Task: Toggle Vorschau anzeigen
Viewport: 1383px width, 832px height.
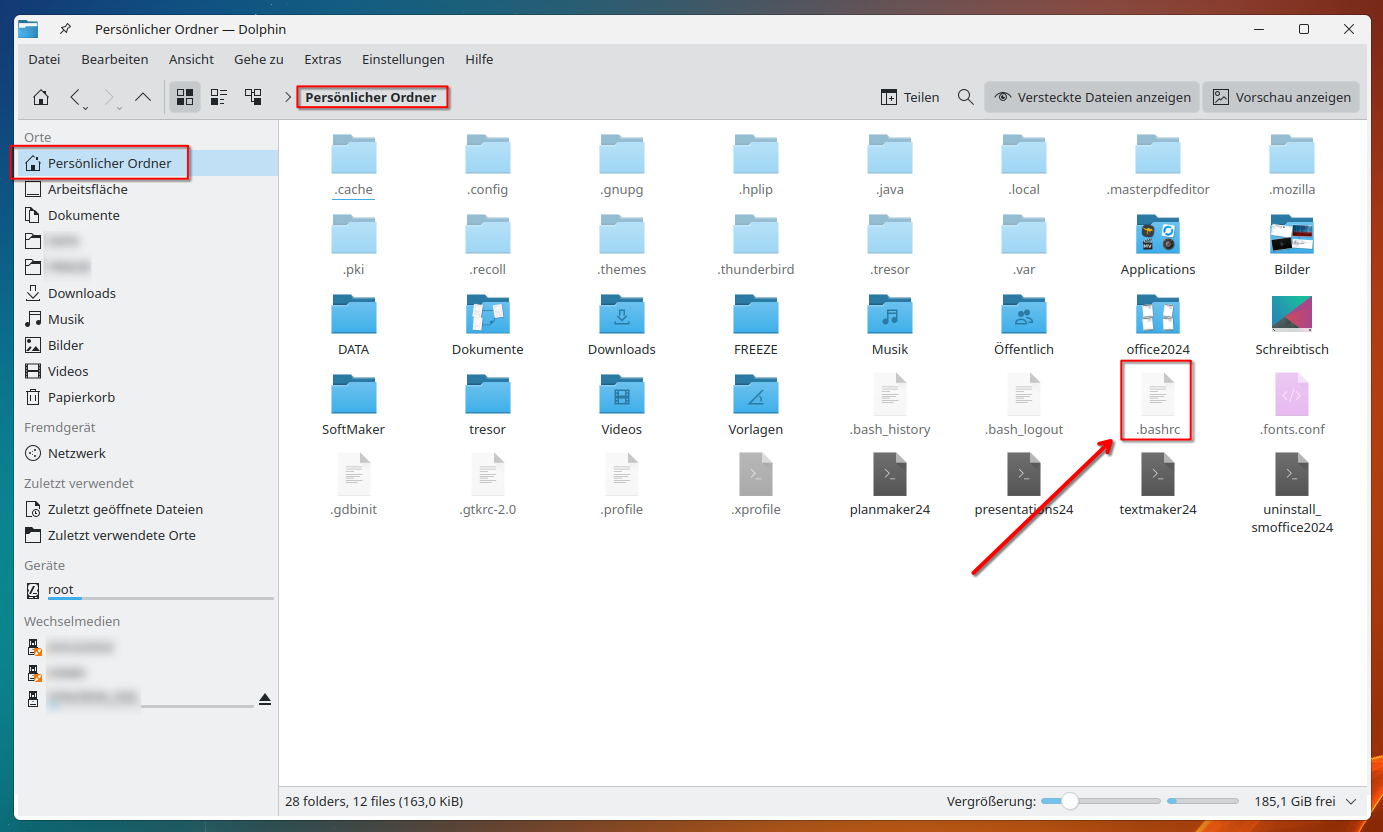Action: tap(1281, 97)
